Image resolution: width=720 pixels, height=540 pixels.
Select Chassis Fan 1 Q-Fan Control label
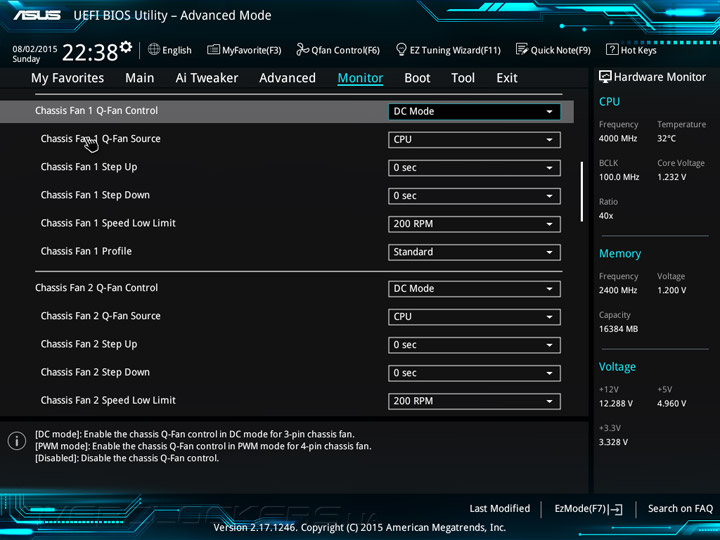click(x=96, y=111)
